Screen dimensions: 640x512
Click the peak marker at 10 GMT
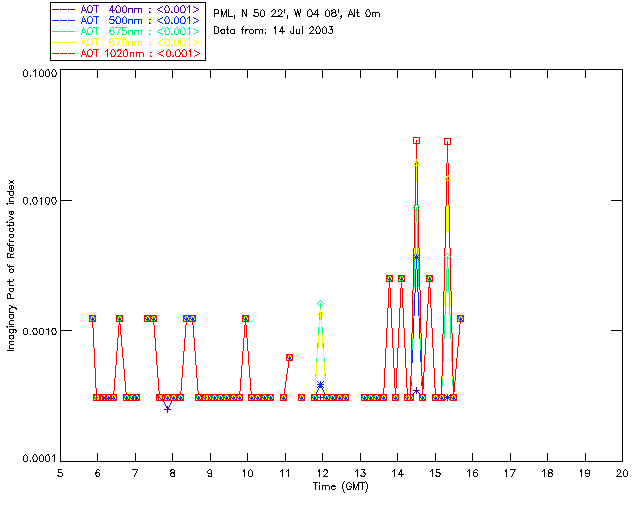pos(245,318)
